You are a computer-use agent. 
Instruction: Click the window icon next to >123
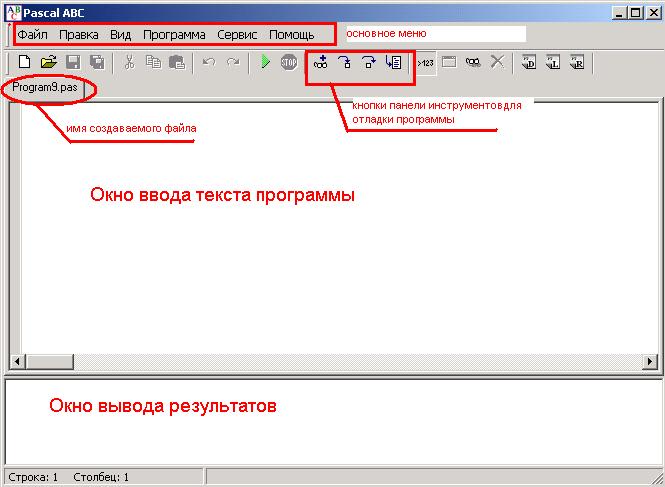[x=449, y=62]
